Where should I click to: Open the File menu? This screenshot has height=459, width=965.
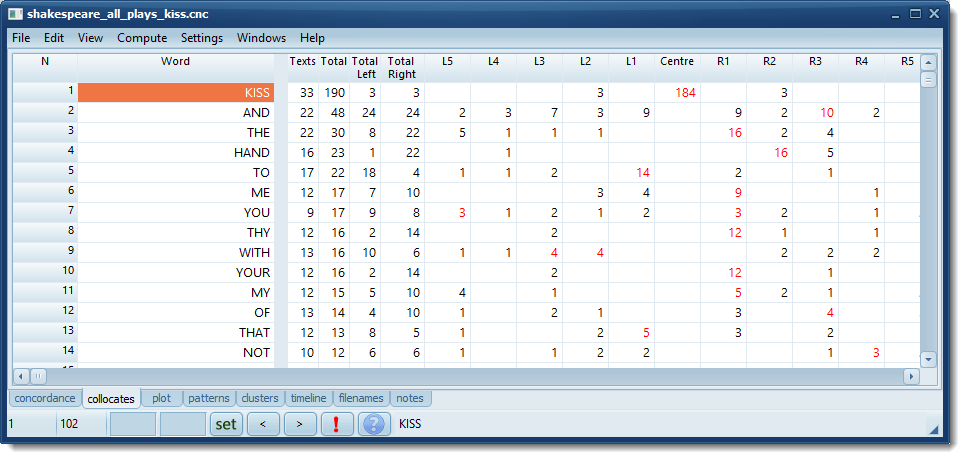(21, 38)
